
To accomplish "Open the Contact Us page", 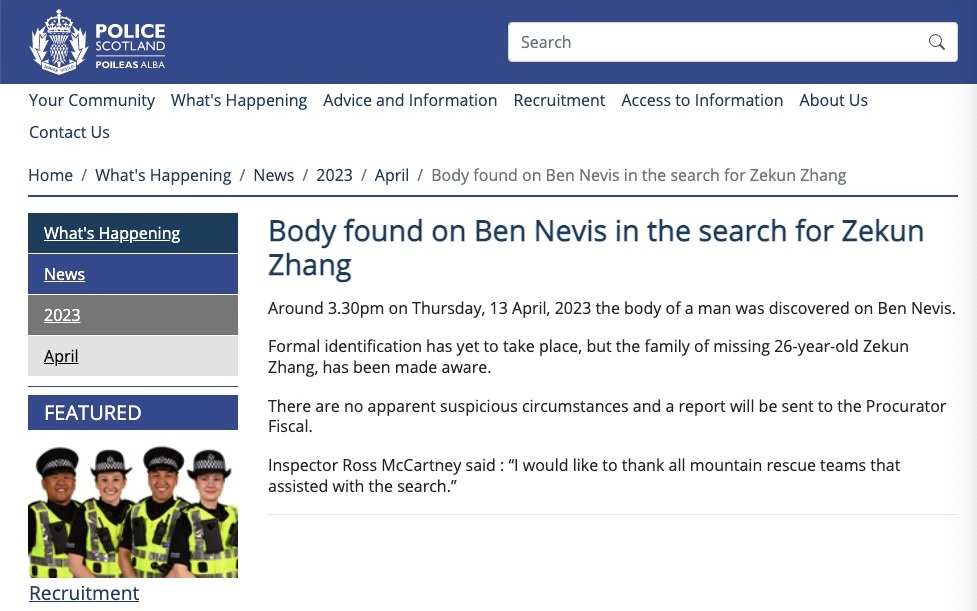I will [x=69, y=132].
